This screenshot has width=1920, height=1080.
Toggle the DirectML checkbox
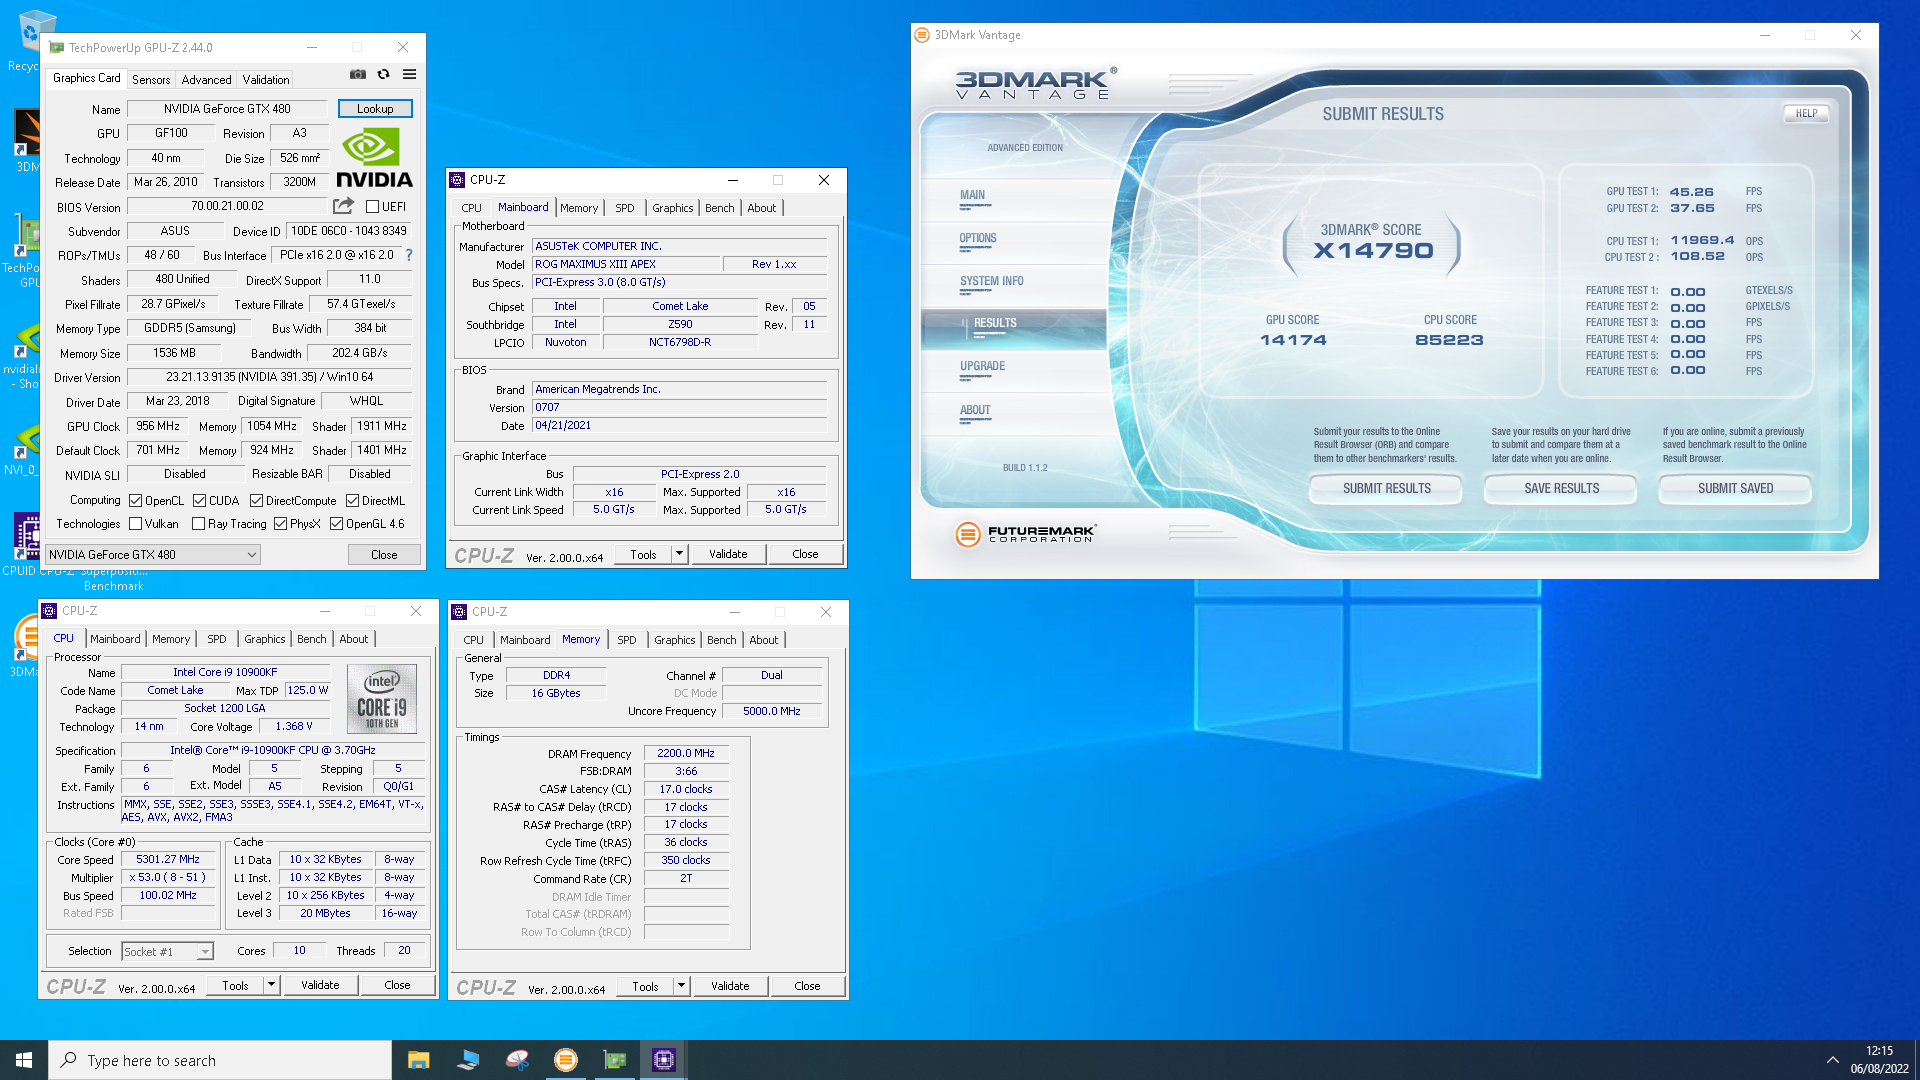click(x=352, y=500)
